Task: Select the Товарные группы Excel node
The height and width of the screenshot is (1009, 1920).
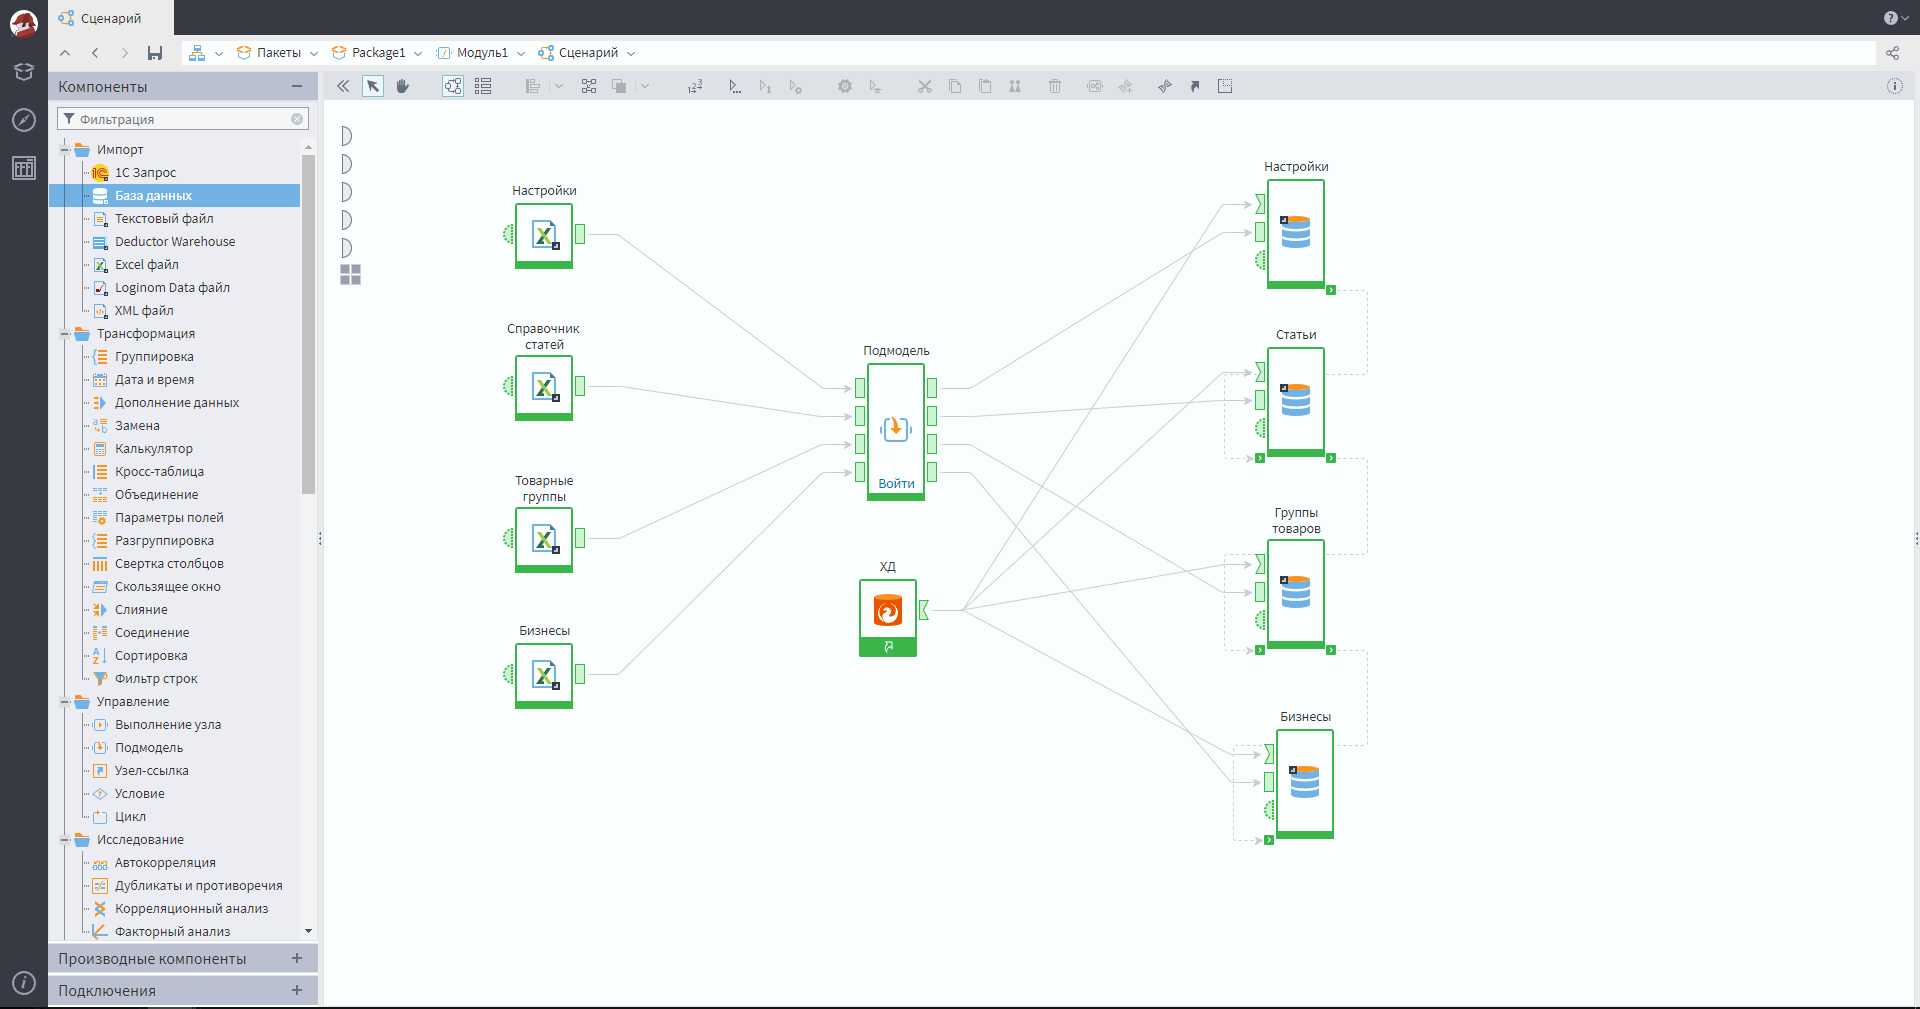Action: 544,540
